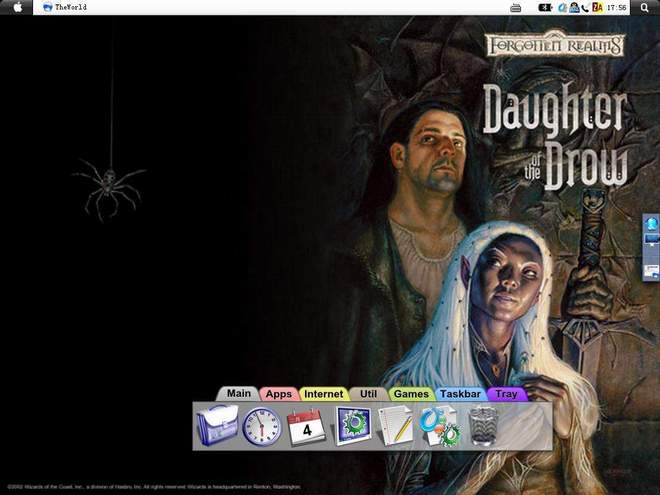Open the wire trash can icon
The height and width of the screenshot is (495, 660).
(x=484, y=426)
